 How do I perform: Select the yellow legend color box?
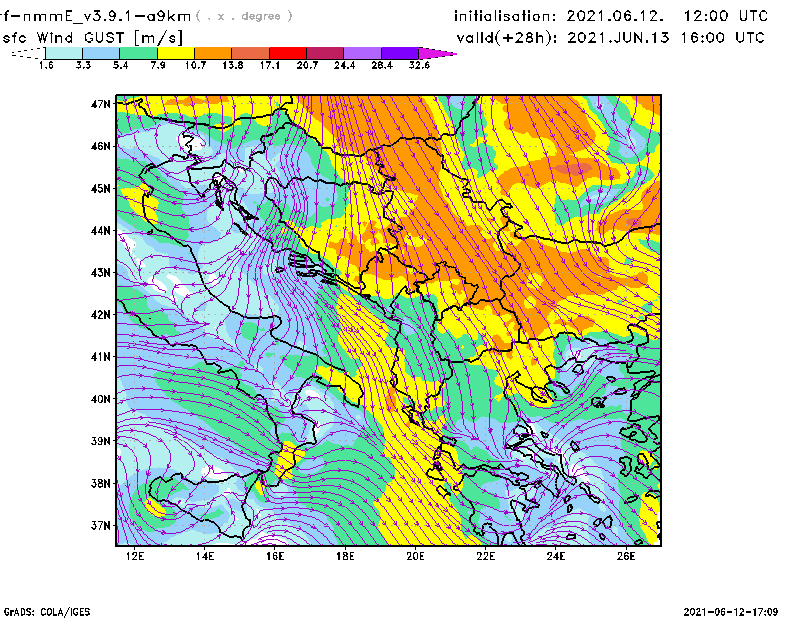176,53
